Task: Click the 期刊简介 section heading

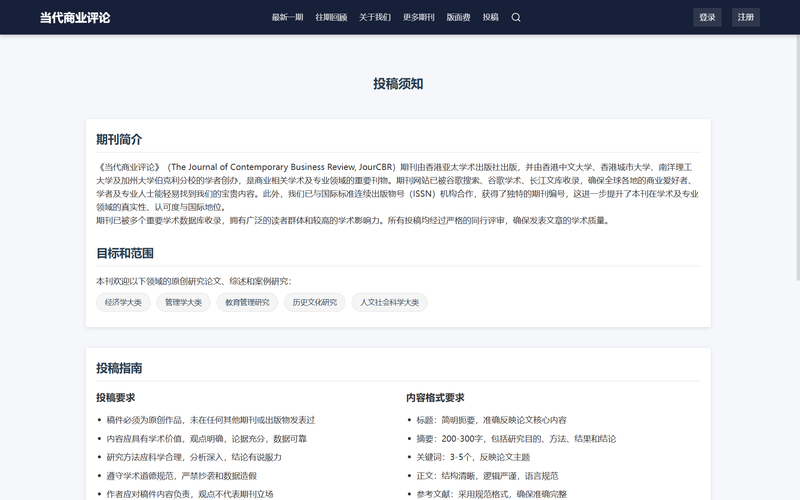Action: click(x=119, y=139)
